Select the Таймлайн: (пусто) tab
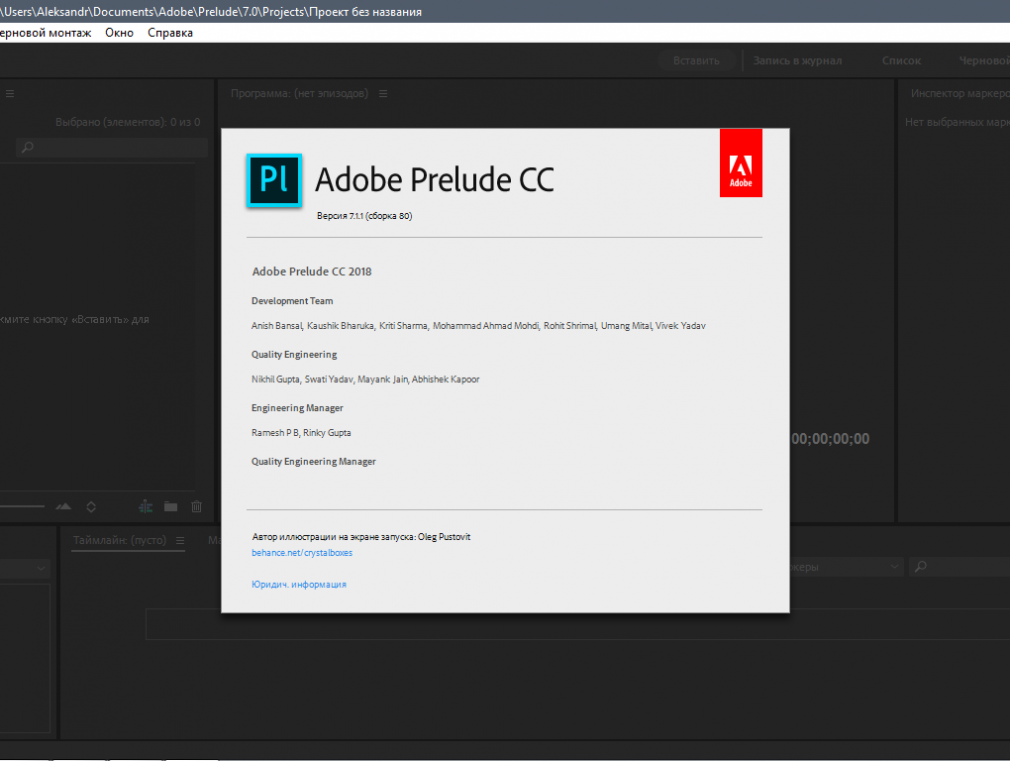Screen dimensions: 1010x761 pos(119,540)
